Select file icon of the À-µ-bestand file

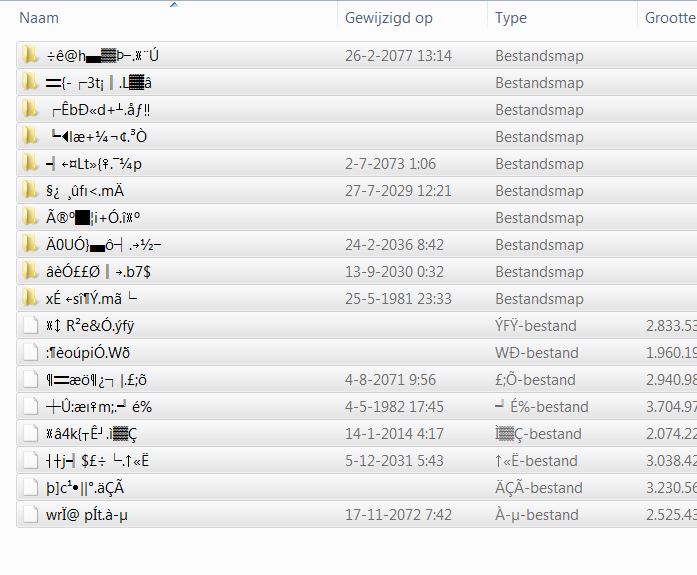point(30,515)
